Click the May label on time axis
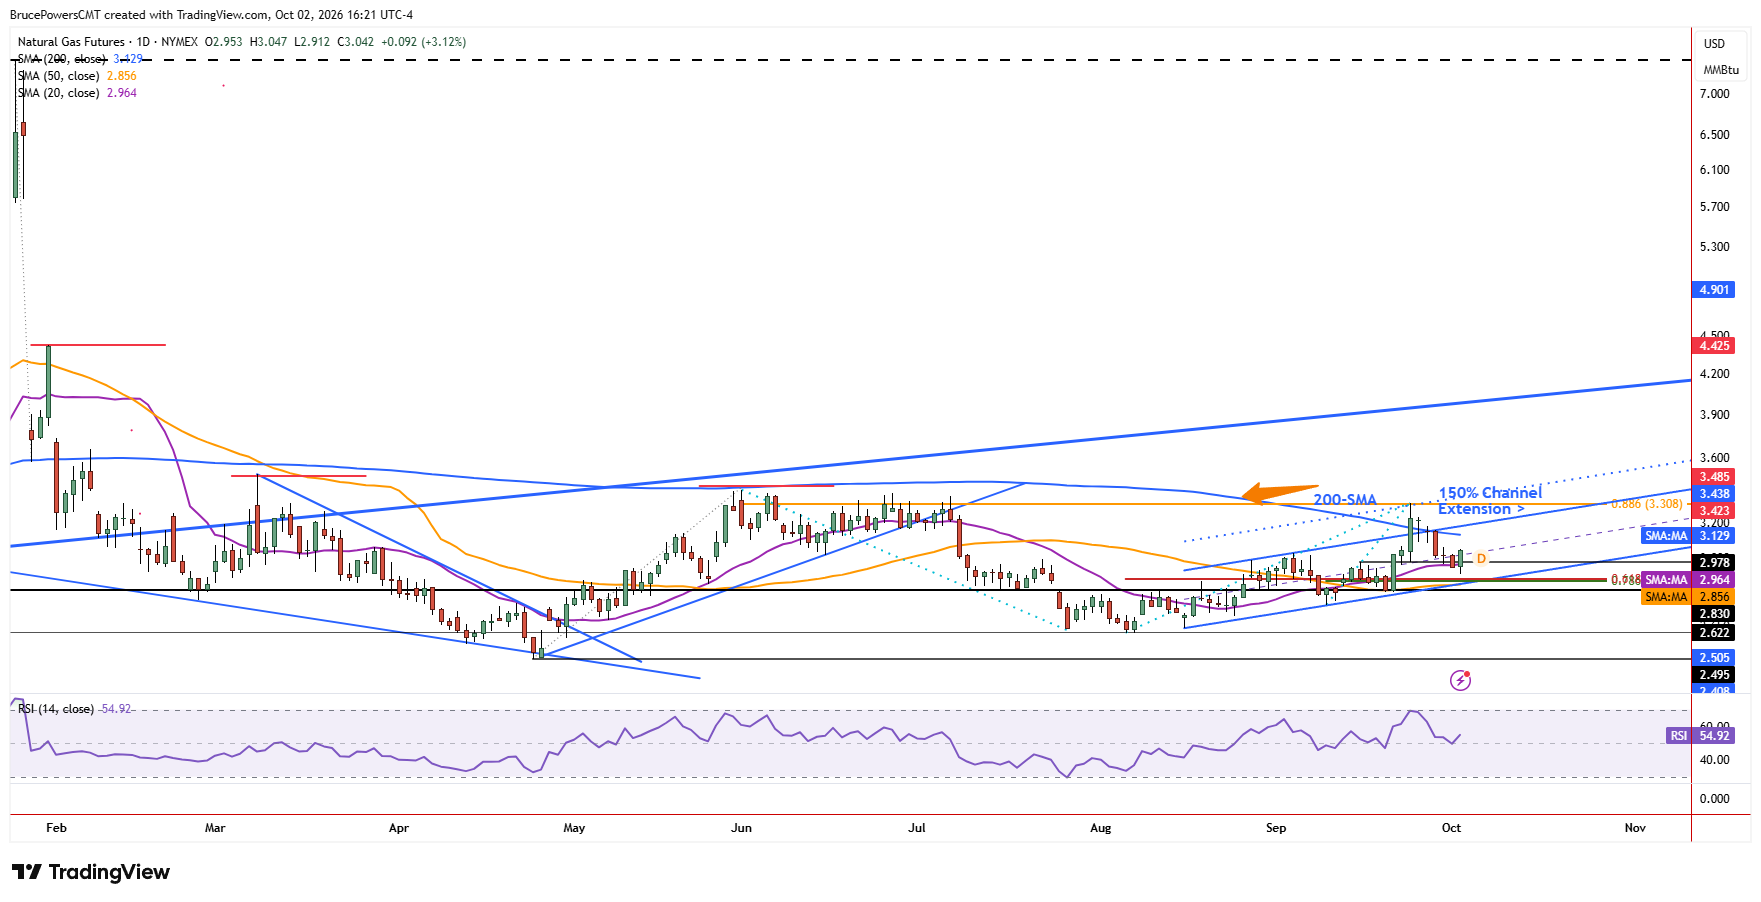Screen dimensions: 1761x902 [574, 828]
